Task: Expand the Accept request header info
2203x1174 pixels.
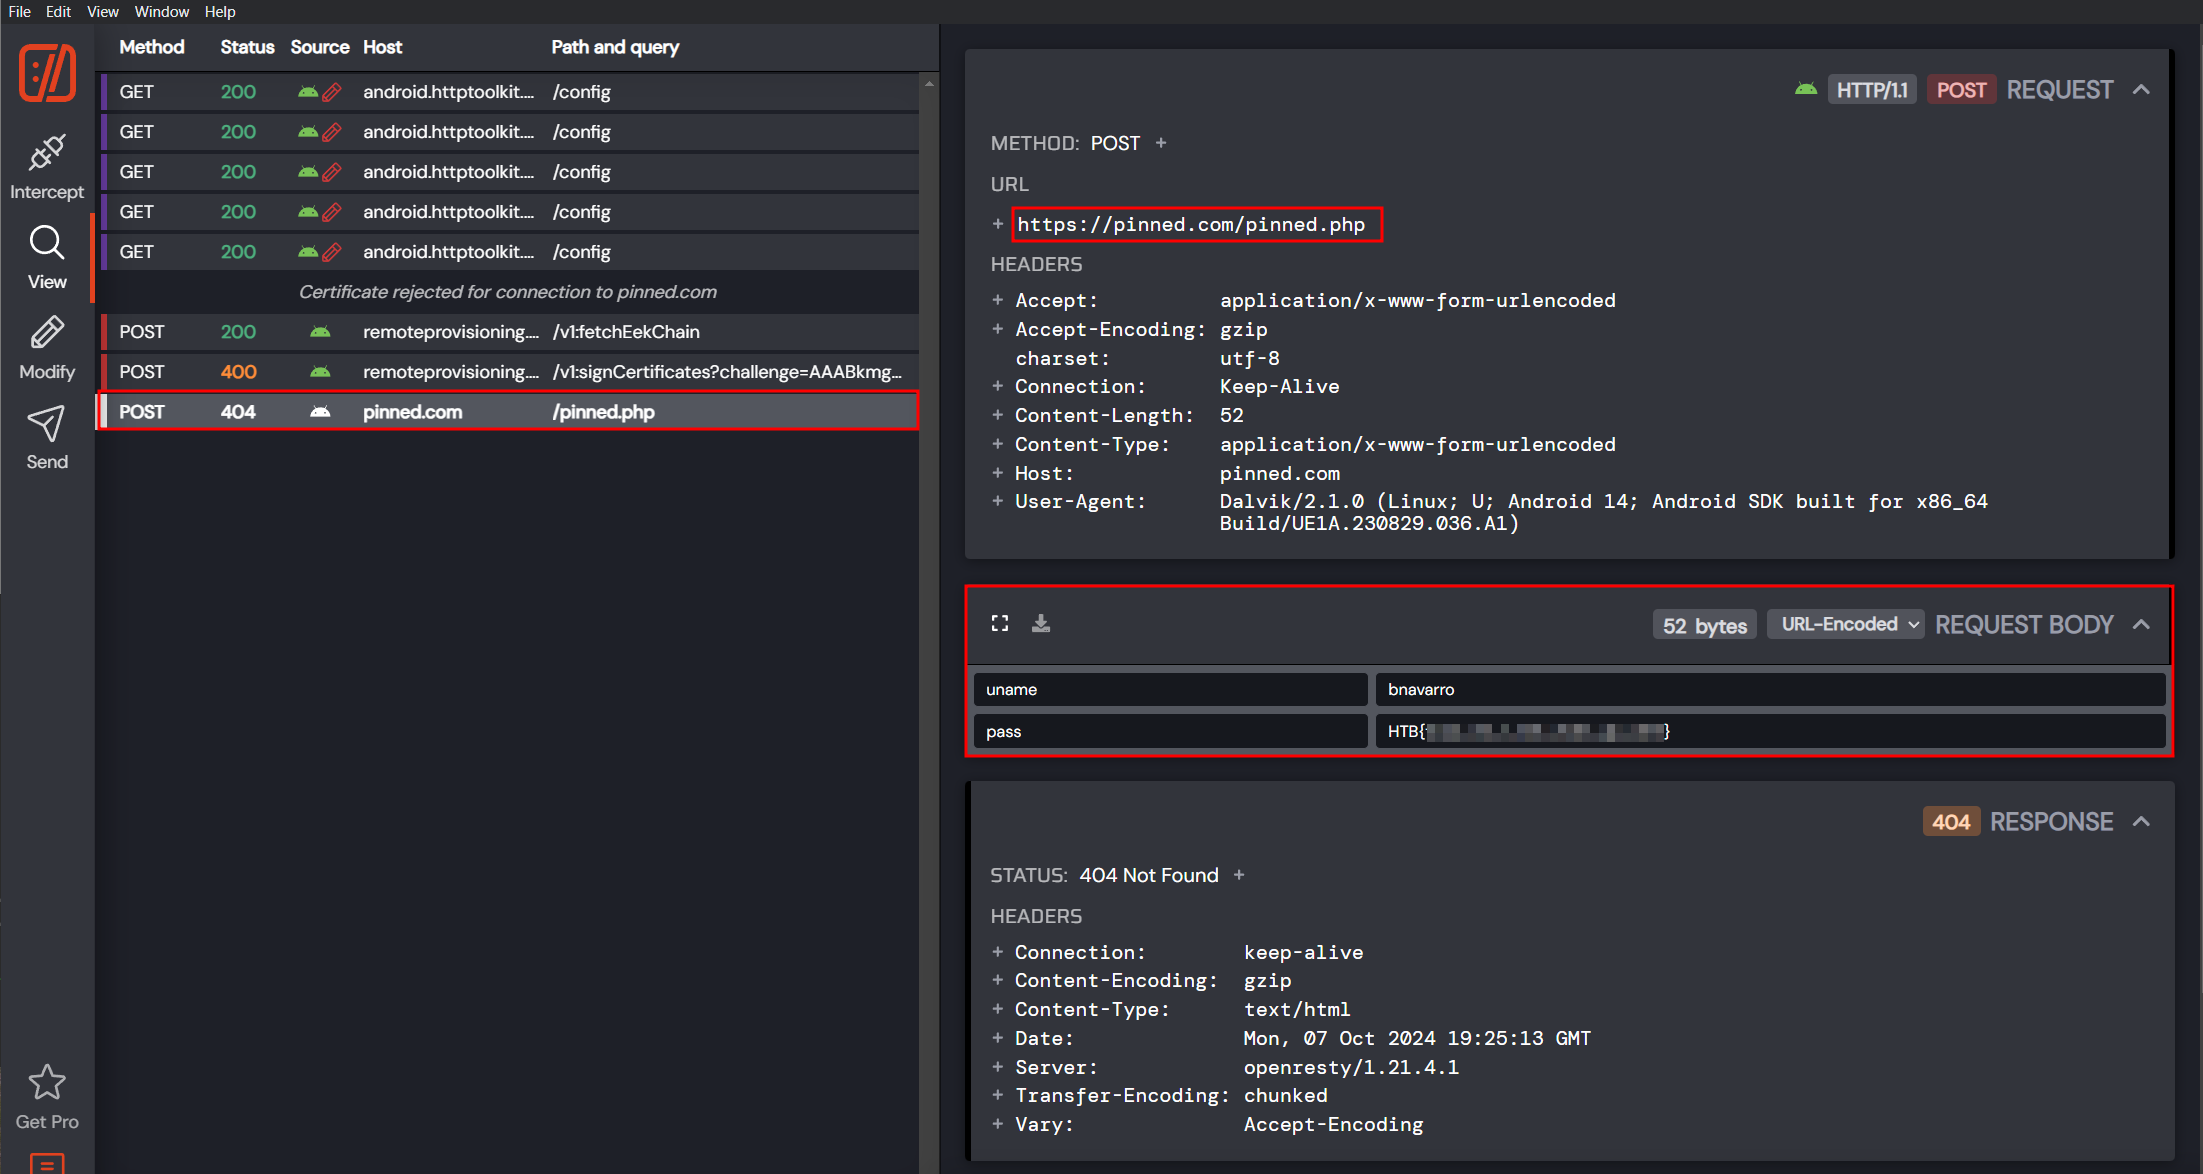Action: click(x=997, y=300)
